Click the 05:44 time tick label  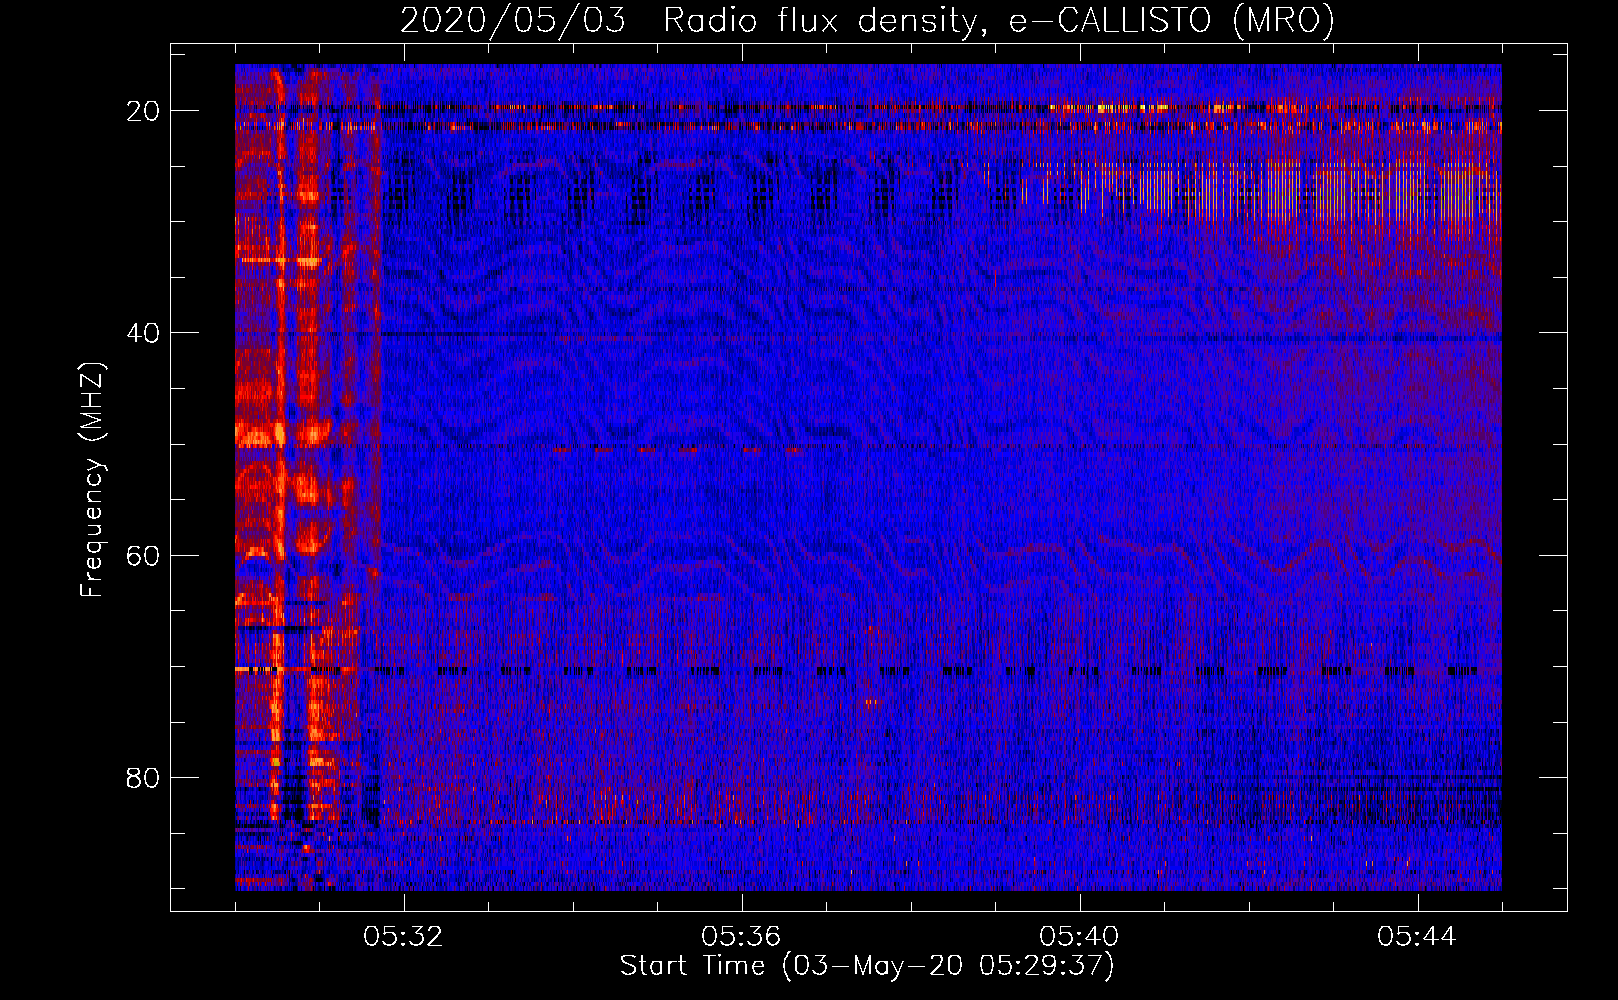coord(1417,937)
